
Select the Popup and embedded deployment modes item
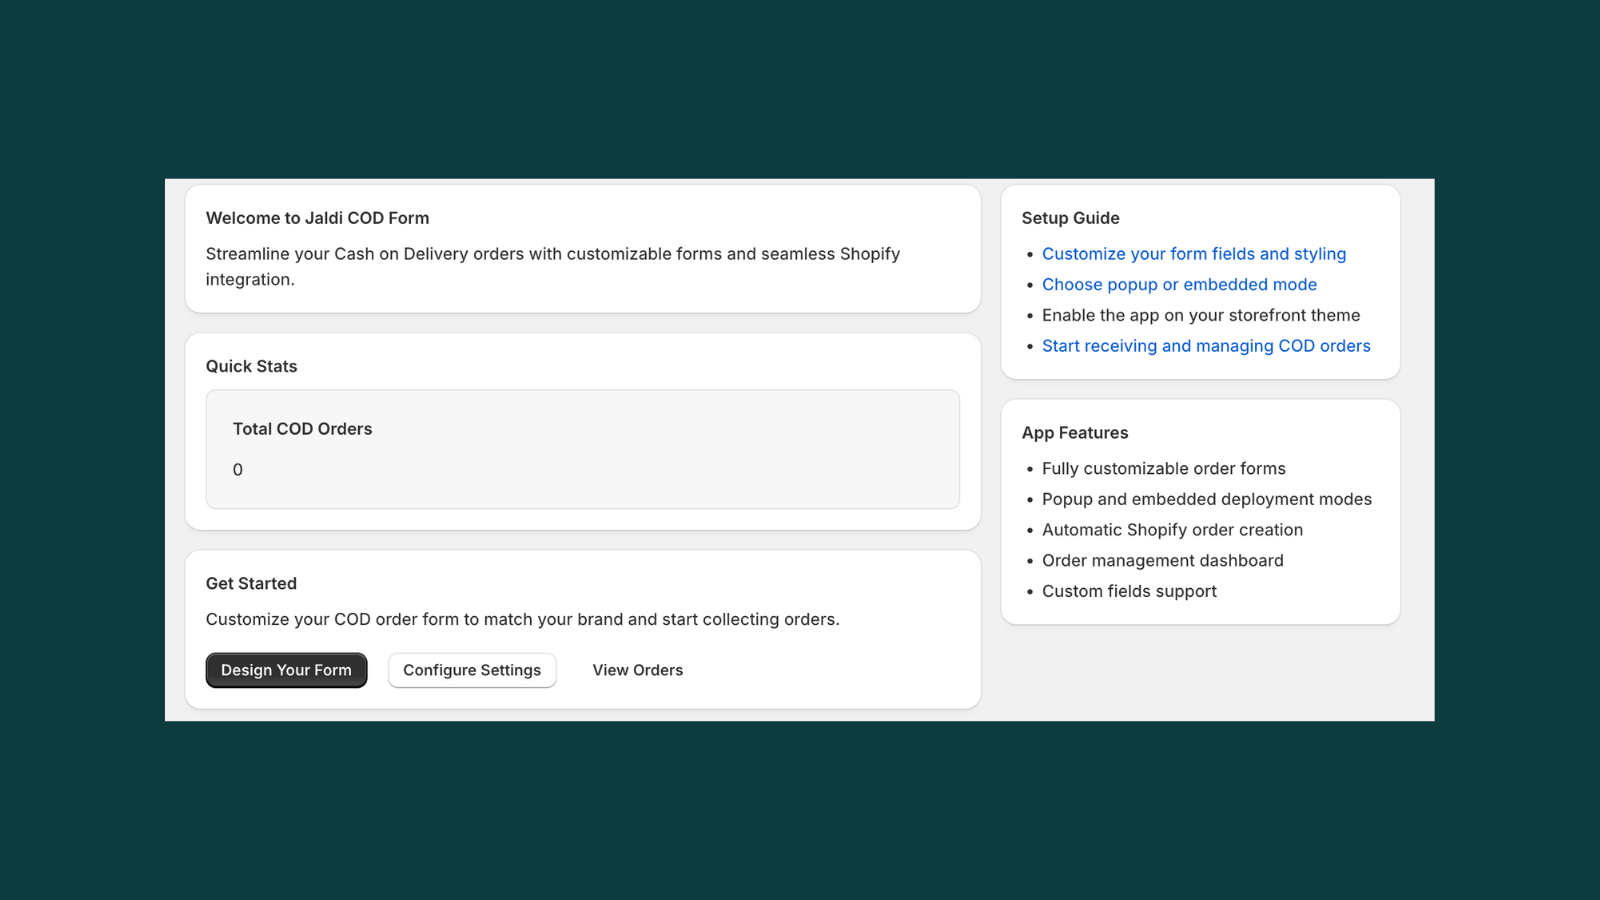[1207, 499]
